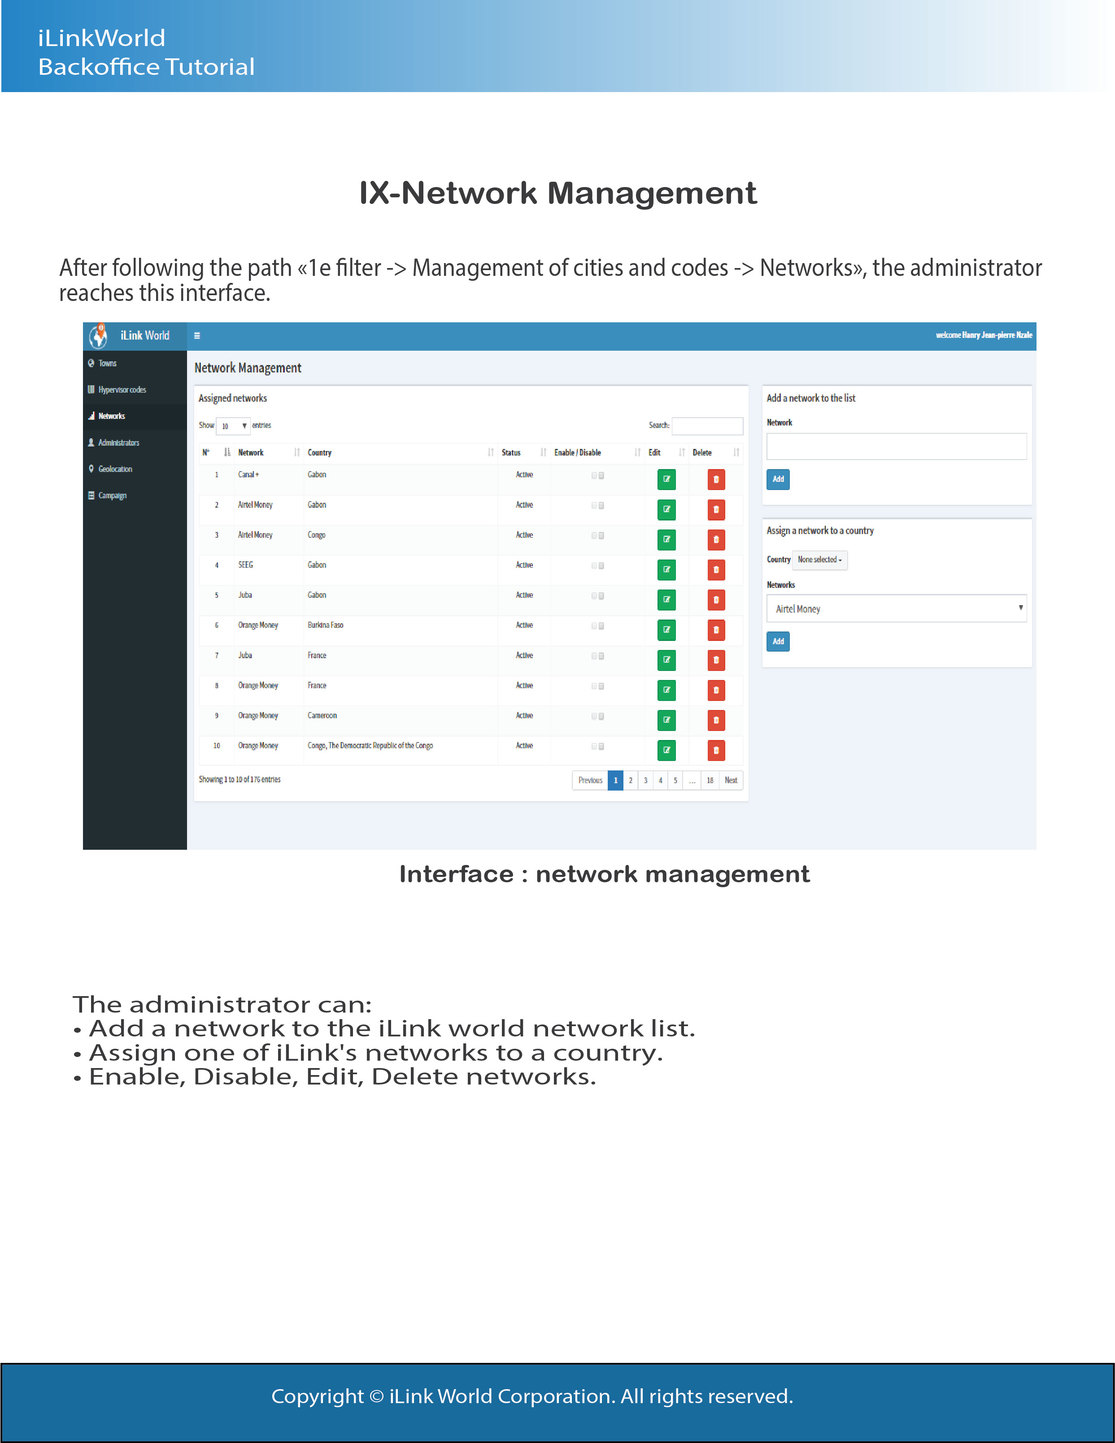Viewport: 1115px width, 1443px height.
Task: Go to Administrators in the sidebar
Action: 118,443
